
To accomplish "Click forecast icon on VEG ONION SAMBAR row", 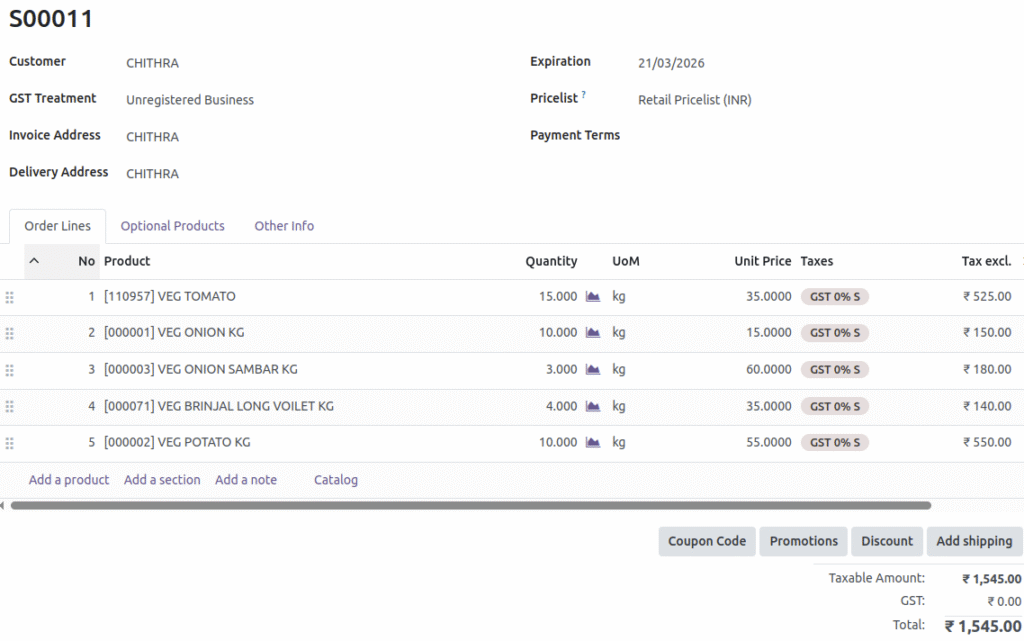I will (593, 370).
